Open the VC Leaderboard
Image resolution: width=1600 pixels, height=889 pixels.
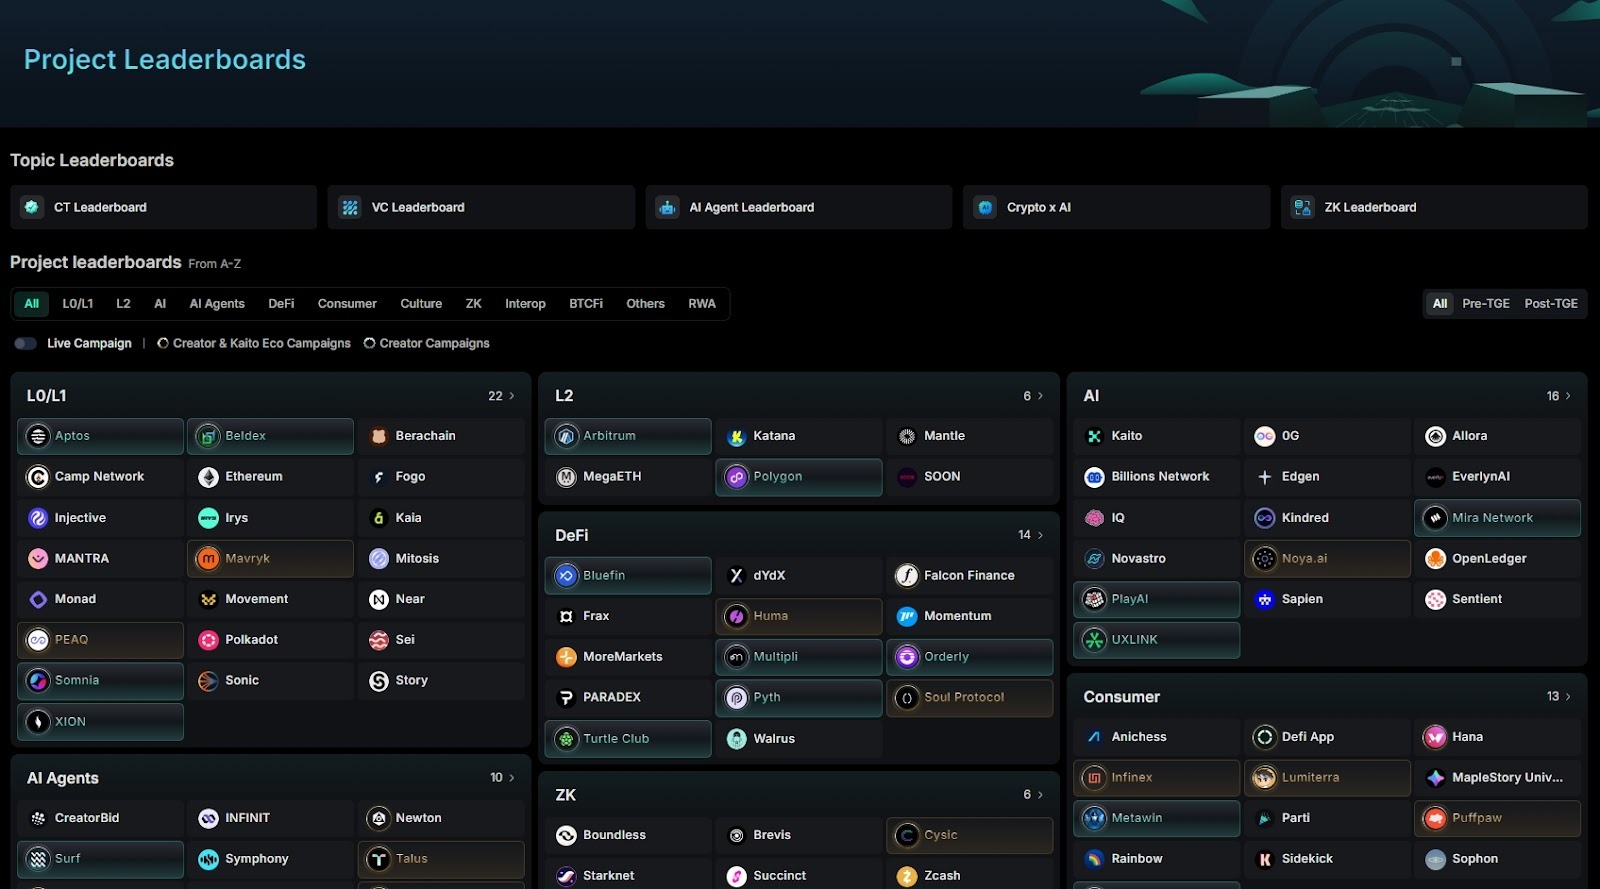(480, 207)
